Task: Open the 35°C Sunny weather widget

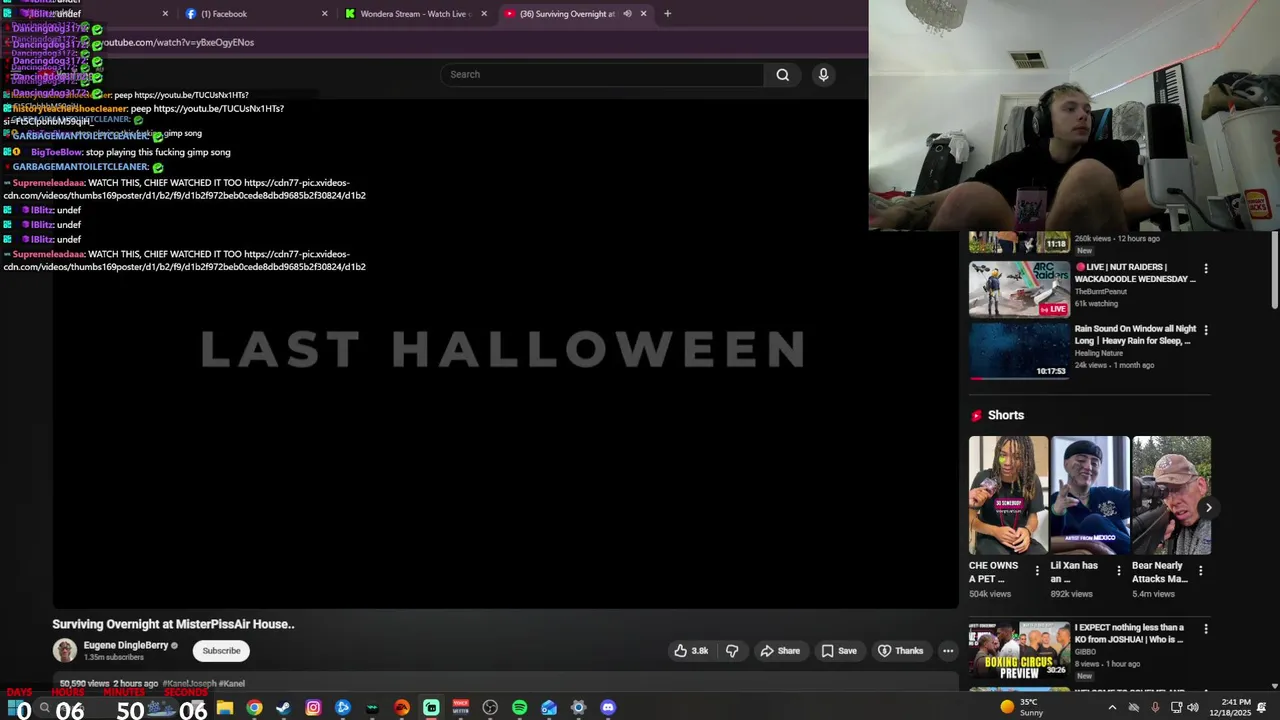Action: coord(1022,708)
